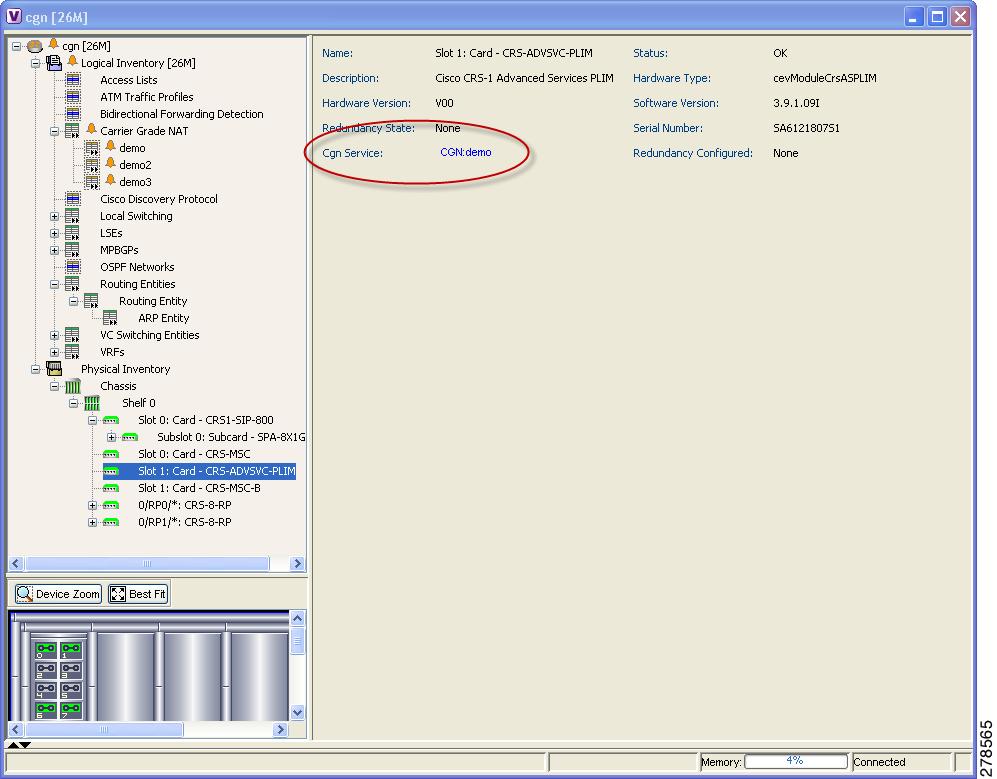Expand the Subslot 0 subcard node
The image size is (997, 779).
point(111,438)
